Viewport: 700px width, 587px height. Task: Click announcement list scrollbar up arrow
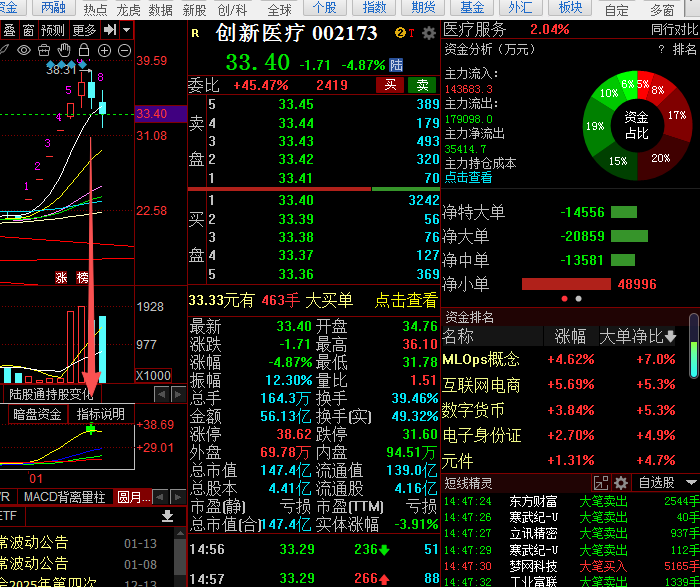180,533
